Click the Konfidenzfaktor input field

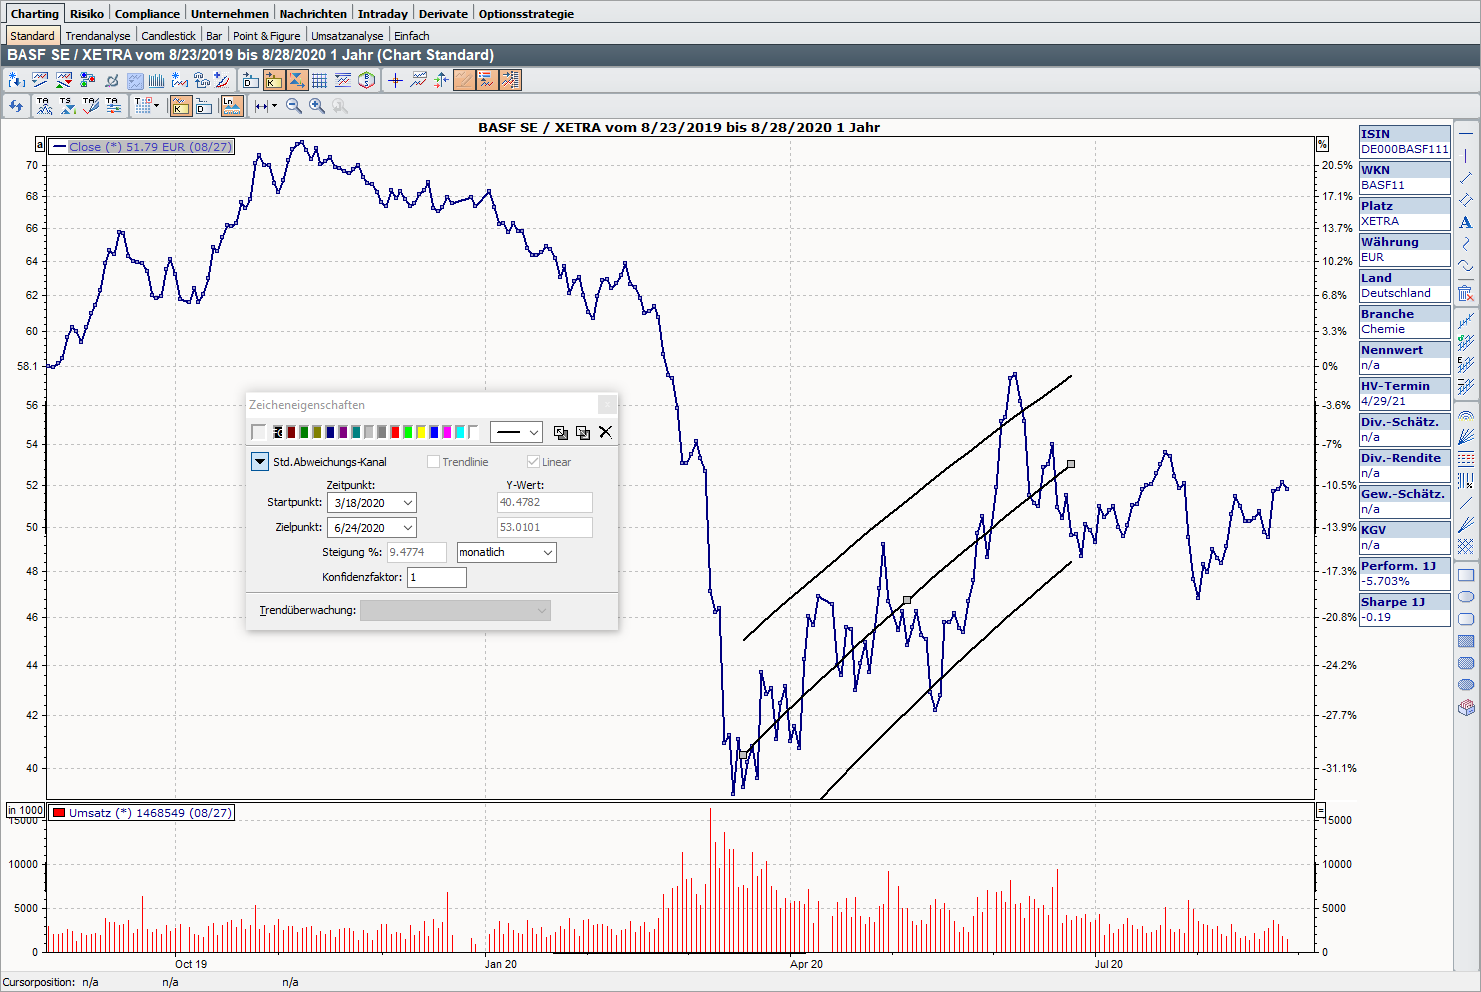(x=436, y=577)
